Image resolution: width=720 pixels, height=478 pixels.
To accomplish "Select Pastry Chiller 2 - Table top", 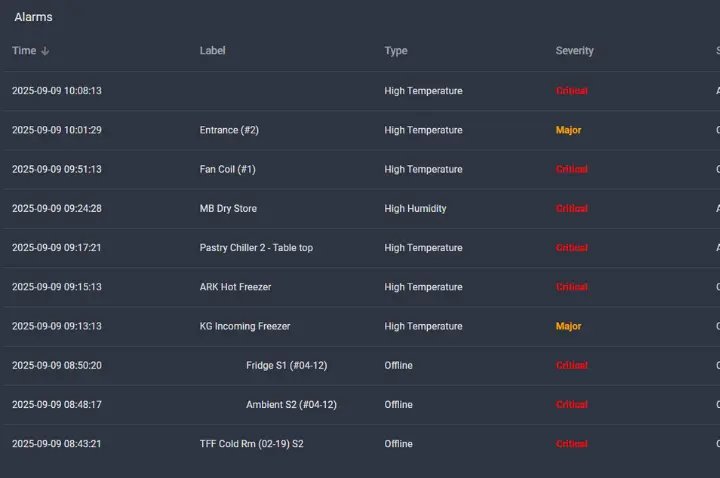I will tap(256, 248).
